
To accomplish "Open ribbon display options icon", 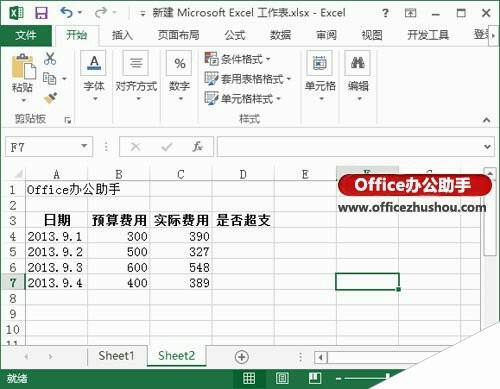I will click(x=410, y=13).
